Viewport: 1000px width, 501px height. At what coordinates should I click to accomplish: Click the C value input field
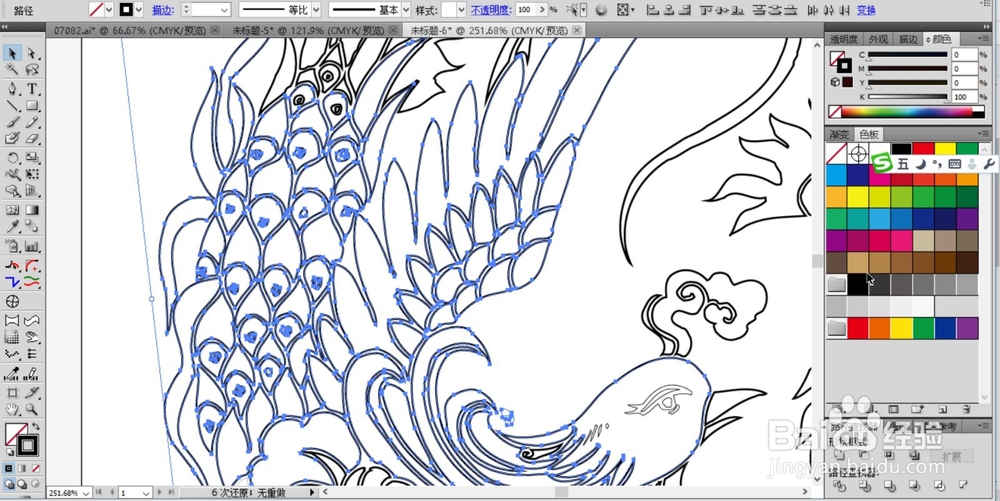coord(964,55)
